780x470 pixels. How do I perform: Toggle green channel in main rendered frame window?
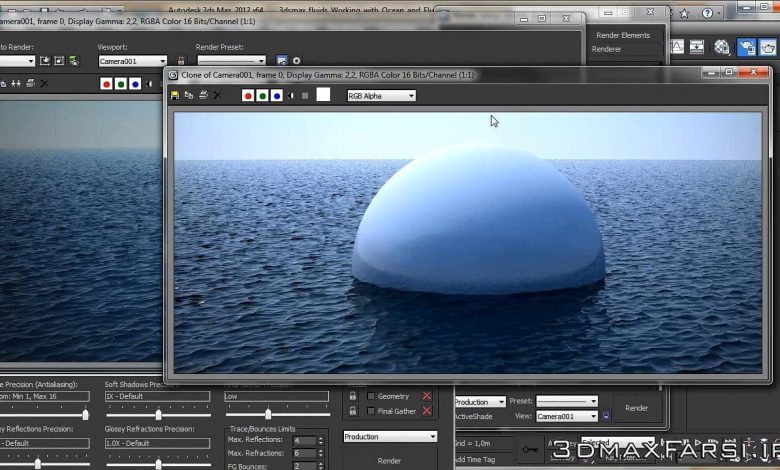coord(120,84)
